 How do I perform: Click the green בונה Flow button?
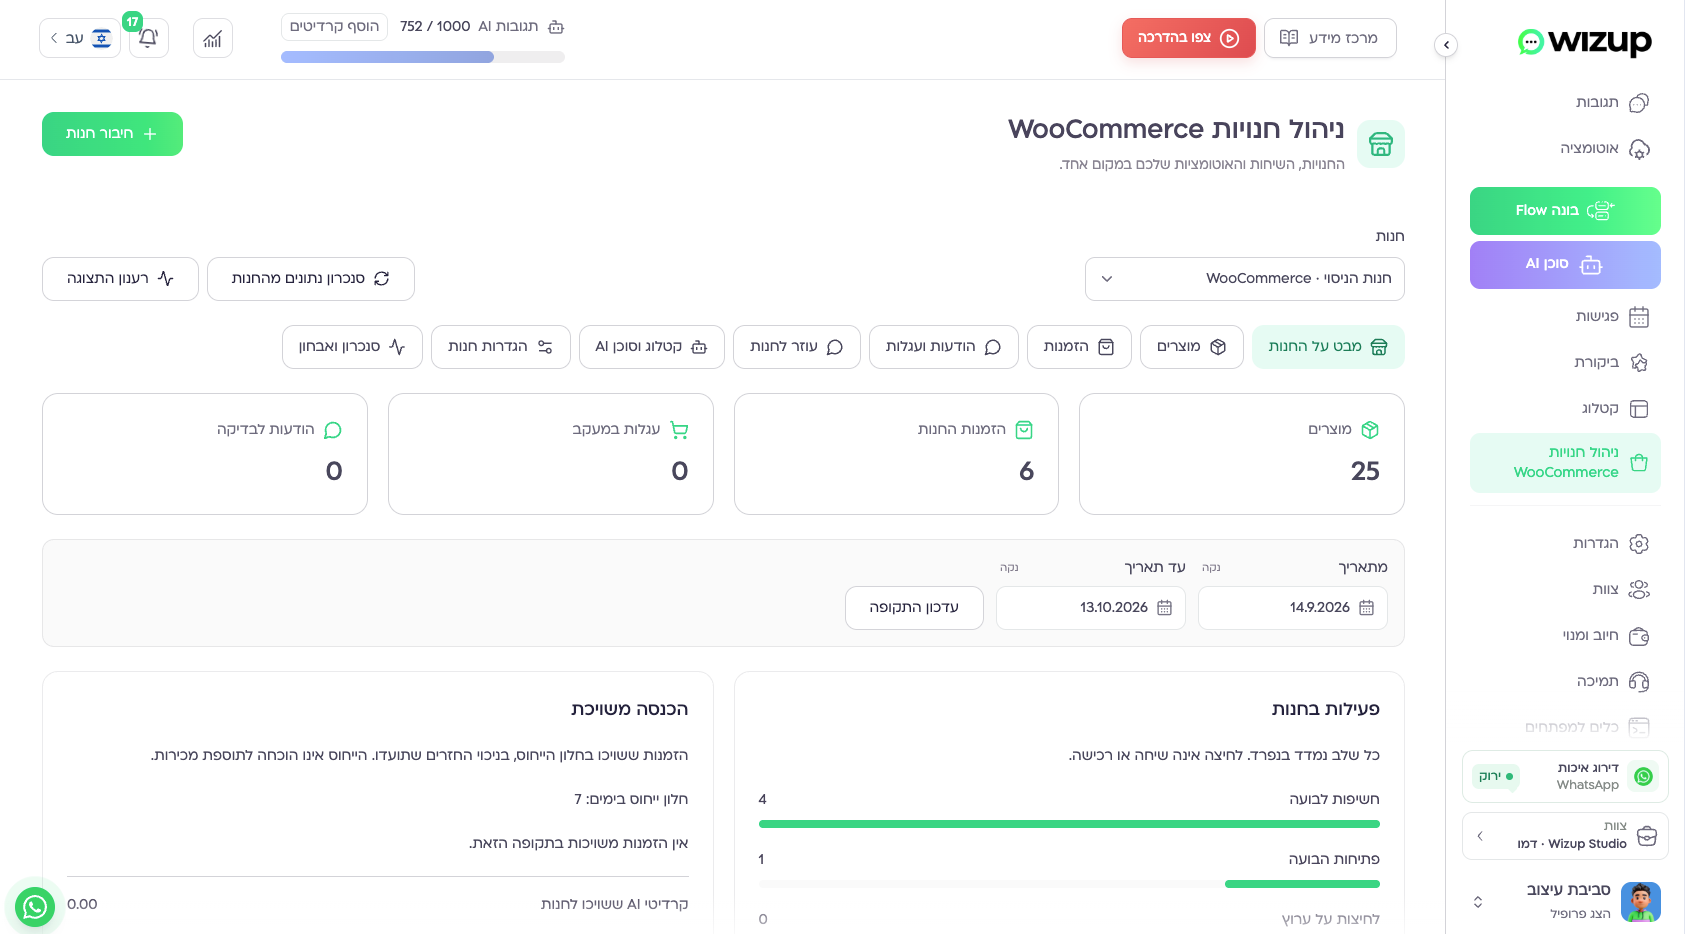(x=1565, y=211)
